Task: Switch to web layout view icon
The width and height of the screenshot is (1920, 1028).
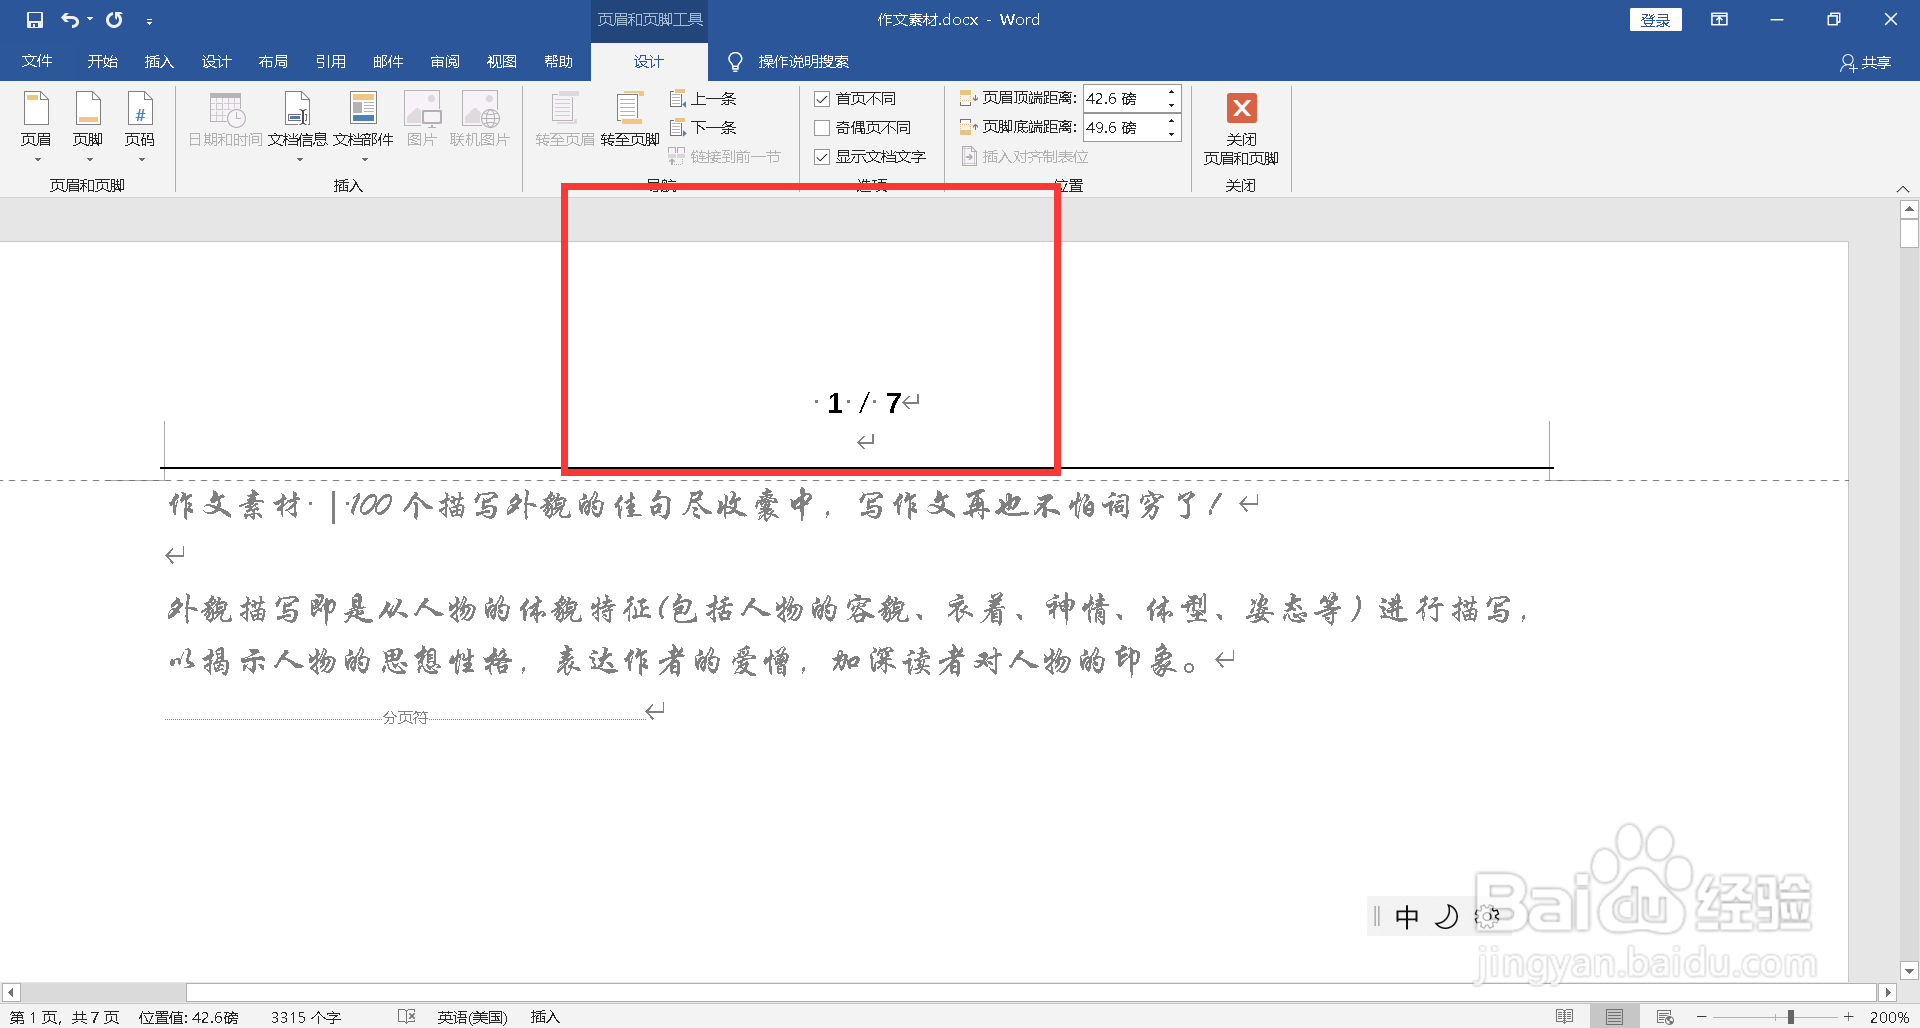Action: tap(1665, 1017)
